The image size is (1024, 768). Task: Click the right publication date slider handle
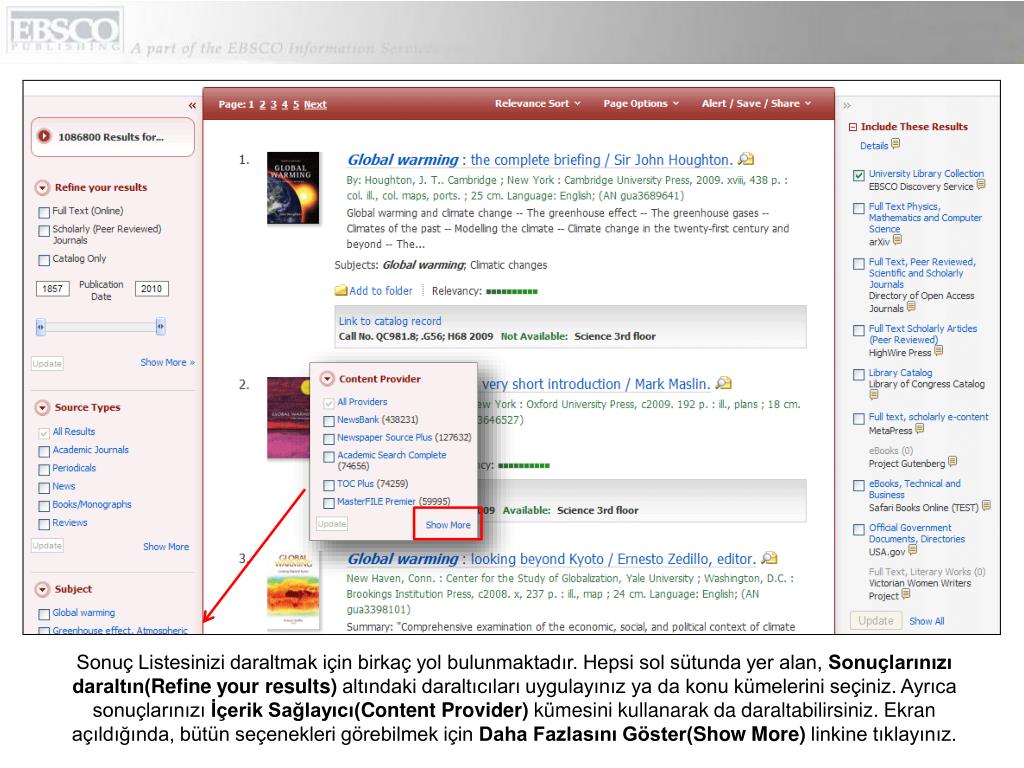160,326
